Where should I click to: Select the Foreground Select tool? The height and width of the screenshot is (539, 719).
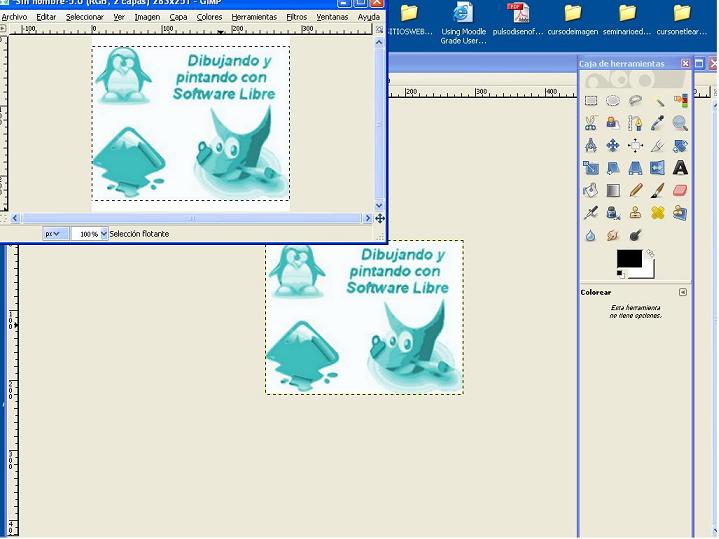point(613,123)
